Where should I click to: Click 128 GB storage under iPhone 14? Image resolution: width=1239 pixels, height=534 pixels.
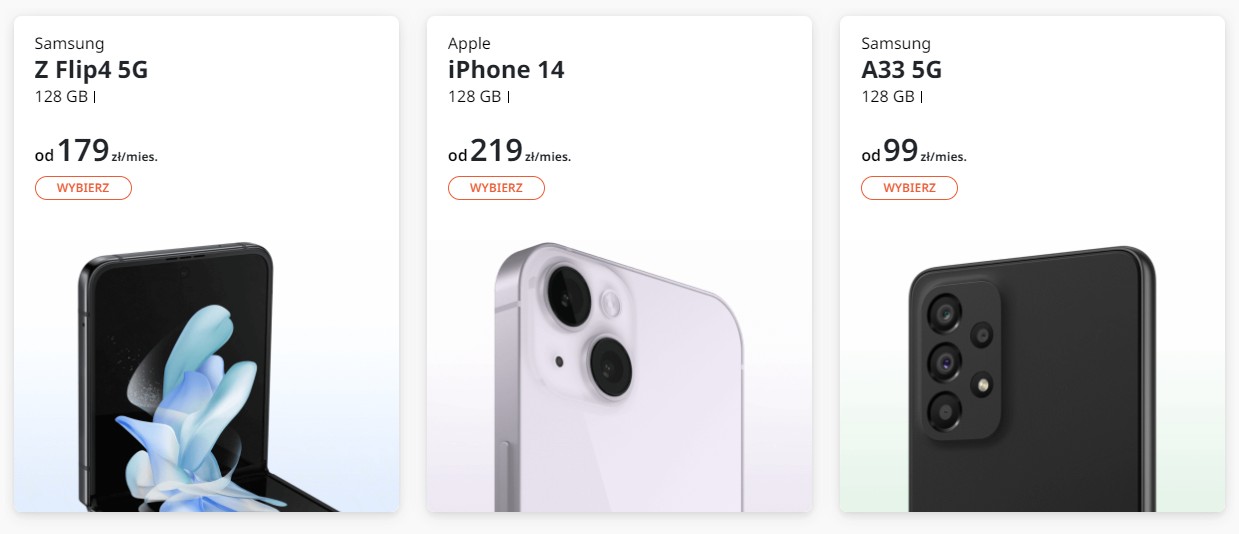coord(475,97)
